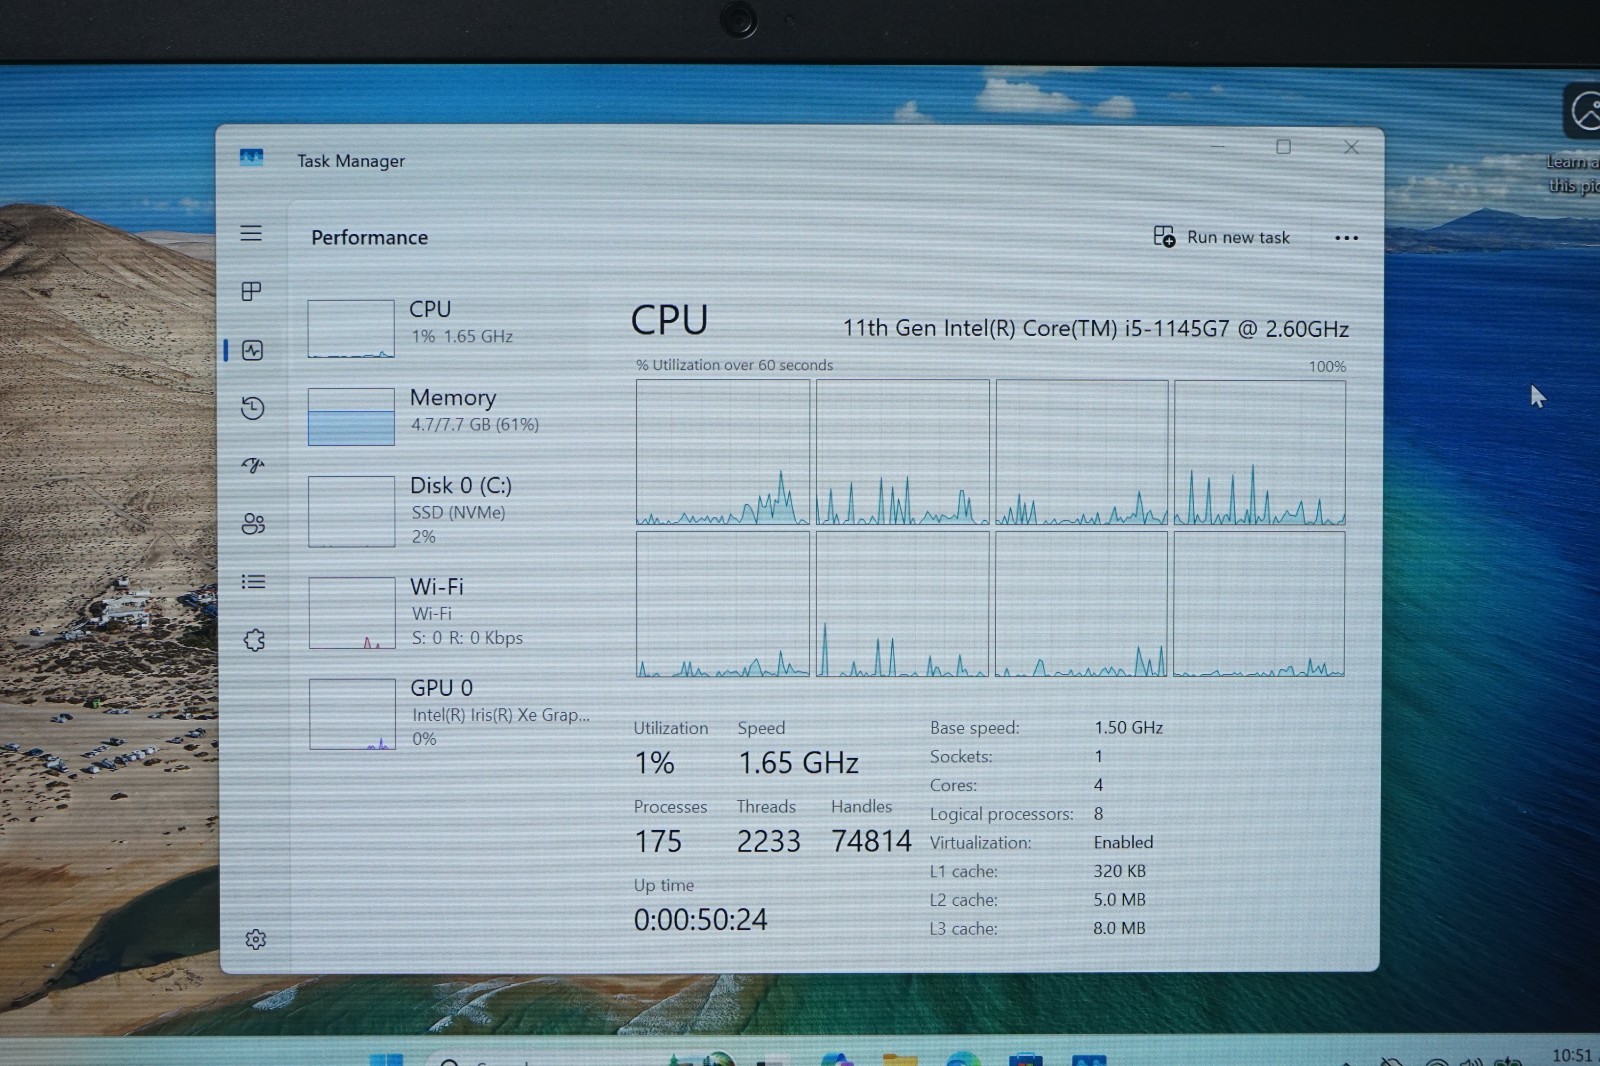Go to the Processes page icon
The width and height of the screenshot is (1600, 1066).
tap(252, 291)
